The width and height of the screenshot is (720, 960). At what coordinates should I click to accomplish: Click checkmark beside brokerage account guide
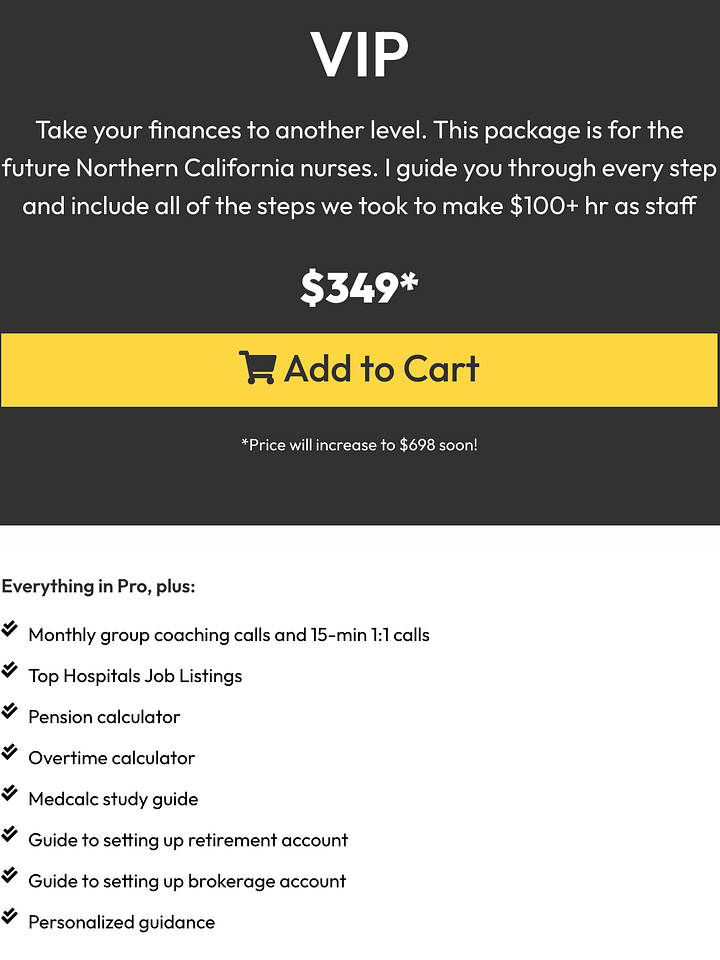pyautogui.click(x=9, y=875)
